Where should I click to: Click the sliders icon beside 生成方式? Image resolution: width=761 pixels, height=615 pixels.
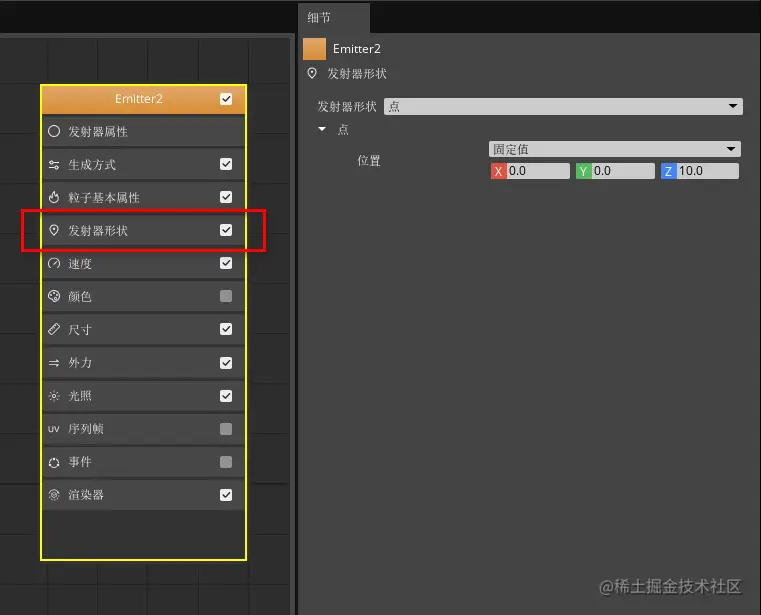coord(54,165)
